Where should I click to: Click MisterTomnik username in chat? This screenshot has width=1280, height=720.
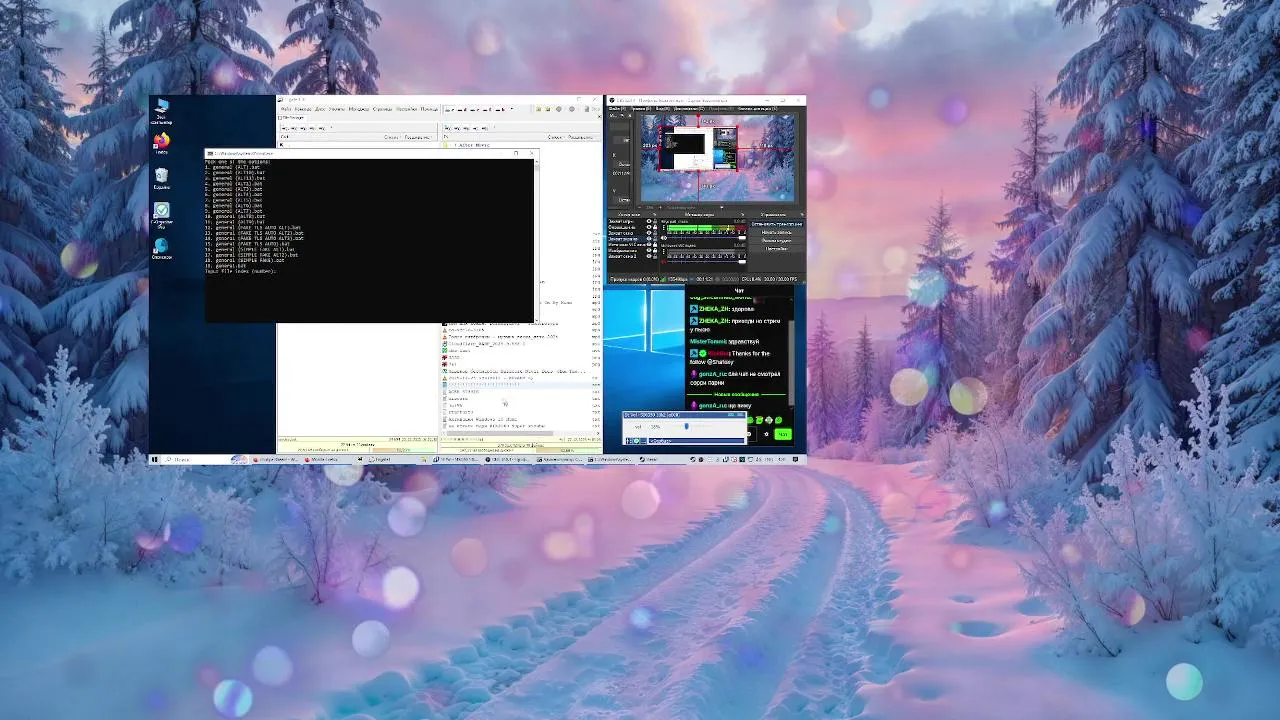[708, 341]
